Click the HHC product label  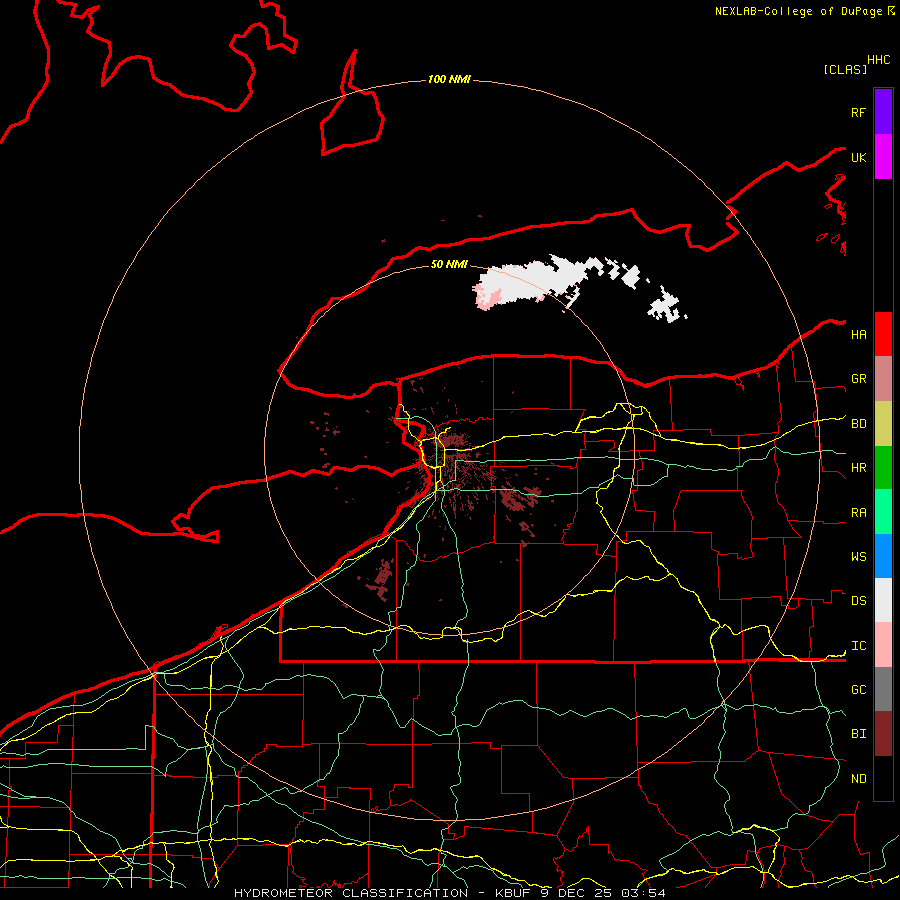click(x=879, y=60)
